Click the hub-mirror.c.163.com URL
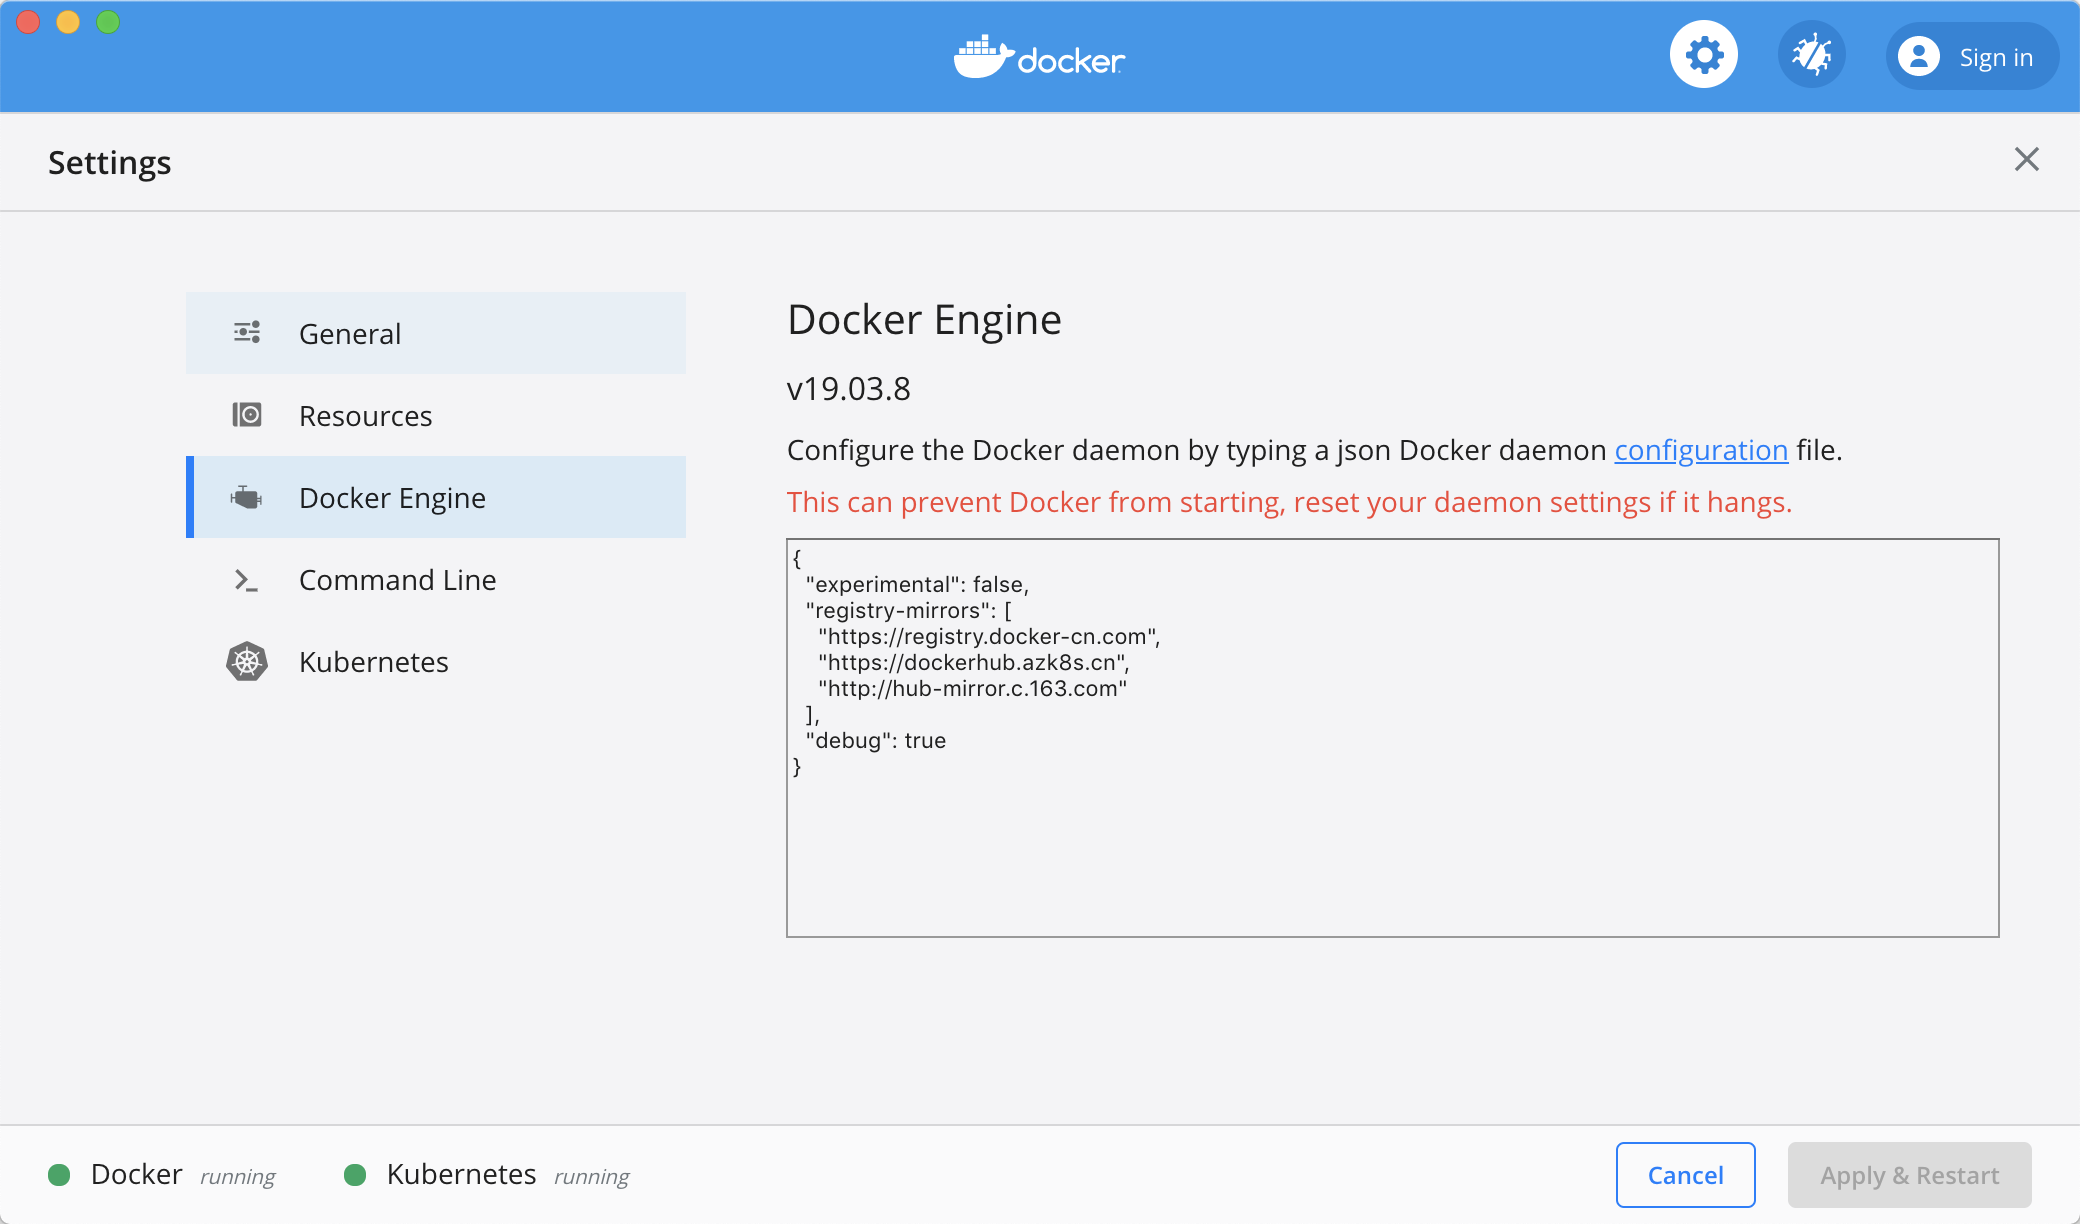The width and height of the screenshot is (2080, 1224). pyautogui.click(x=972, y=688)
